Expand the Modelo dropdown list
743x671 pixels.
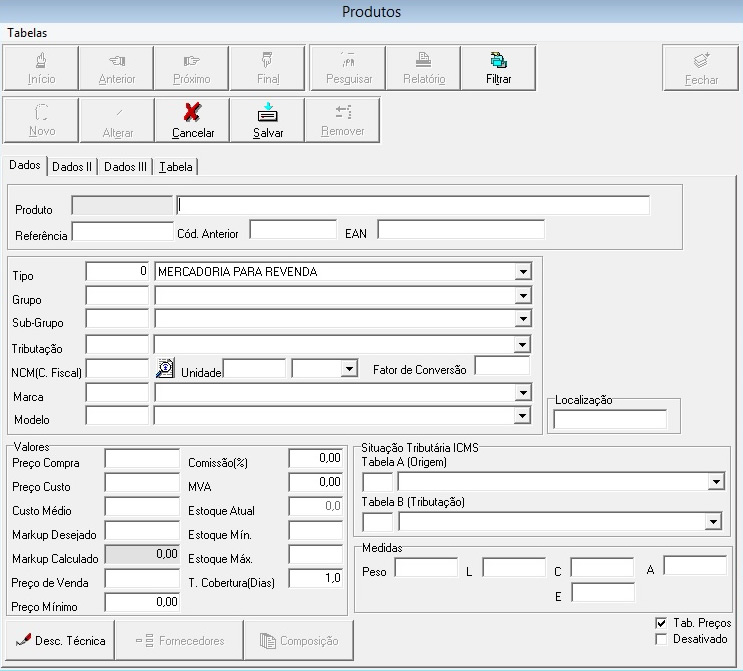pos(522,416)
